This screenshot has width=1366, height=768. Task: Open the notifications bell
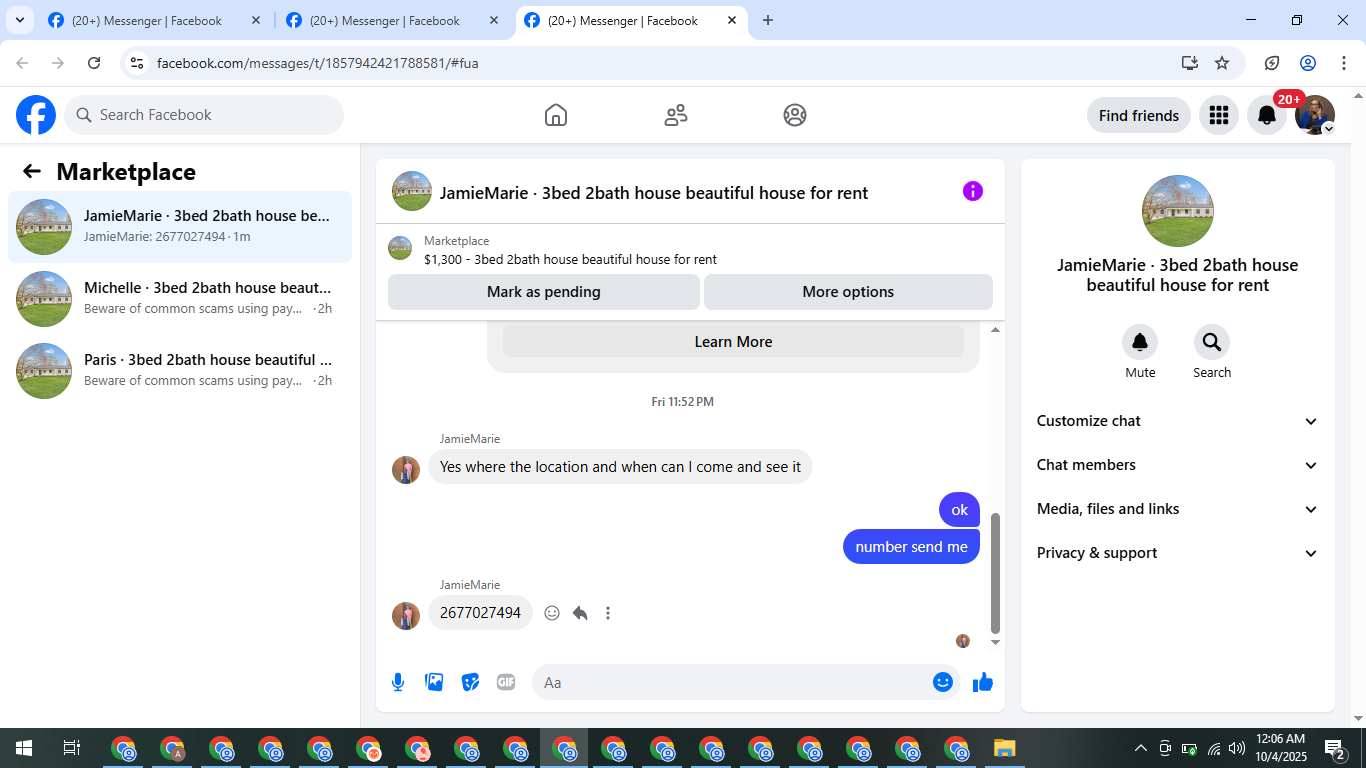pyautogui.click(x=1267, y=115)
